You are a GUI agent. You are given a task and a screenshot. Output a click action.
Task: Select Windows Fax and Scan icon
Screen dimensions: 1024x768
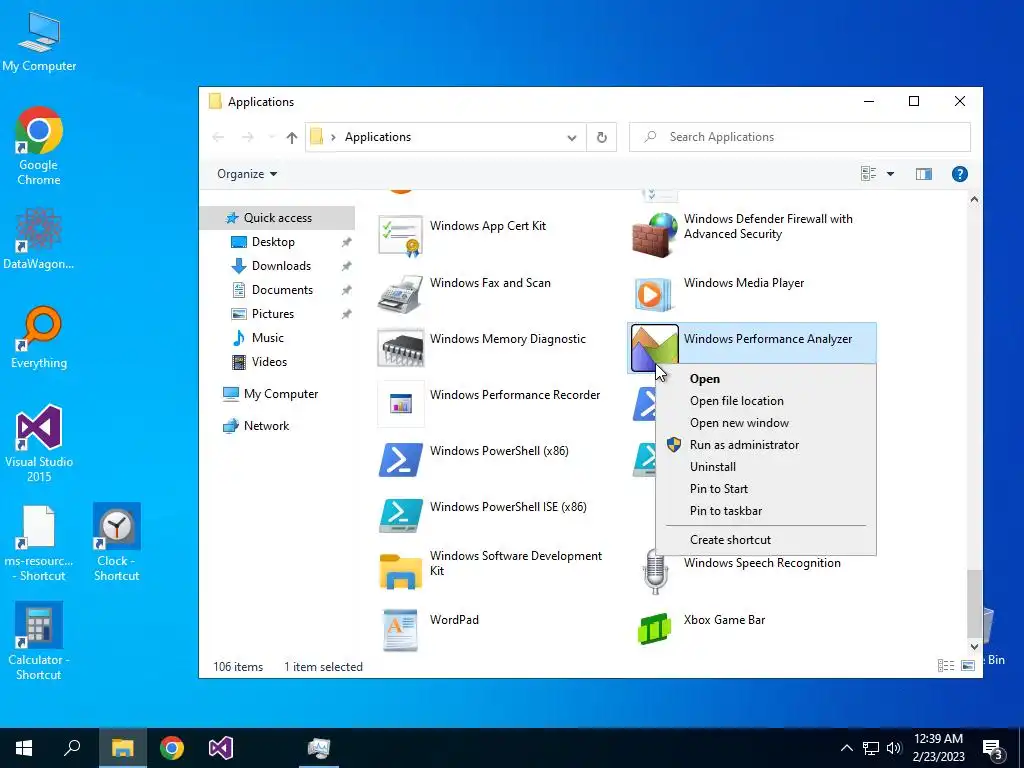tap(400, 293)
